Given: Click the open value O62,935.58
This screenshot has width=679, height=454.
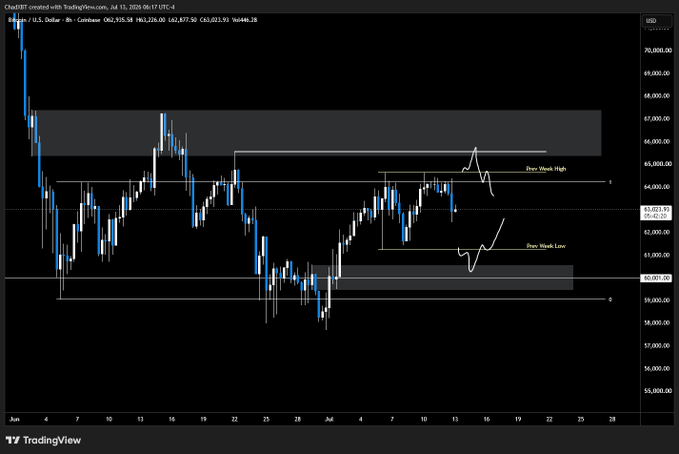Looking at the screenshot, I should (118, 20).
